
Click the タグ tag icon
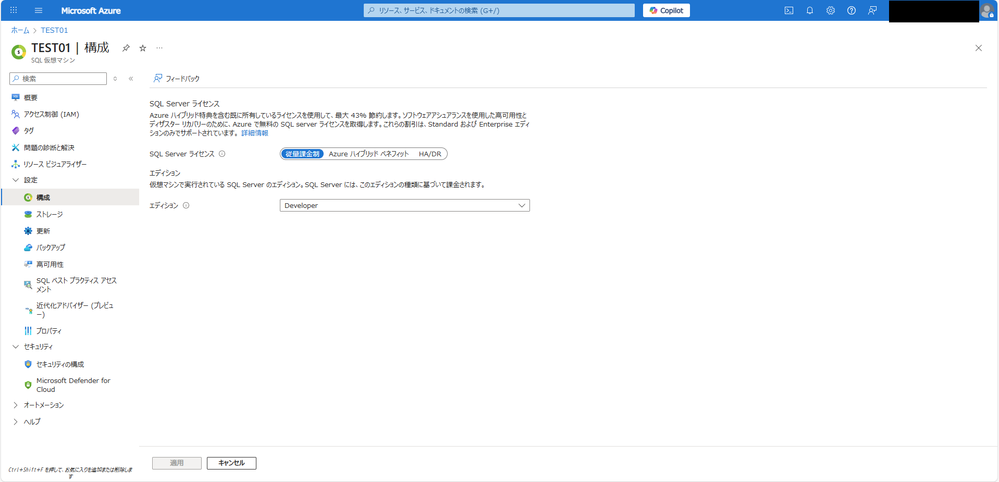pyautogui.click(x=16, y=131)
